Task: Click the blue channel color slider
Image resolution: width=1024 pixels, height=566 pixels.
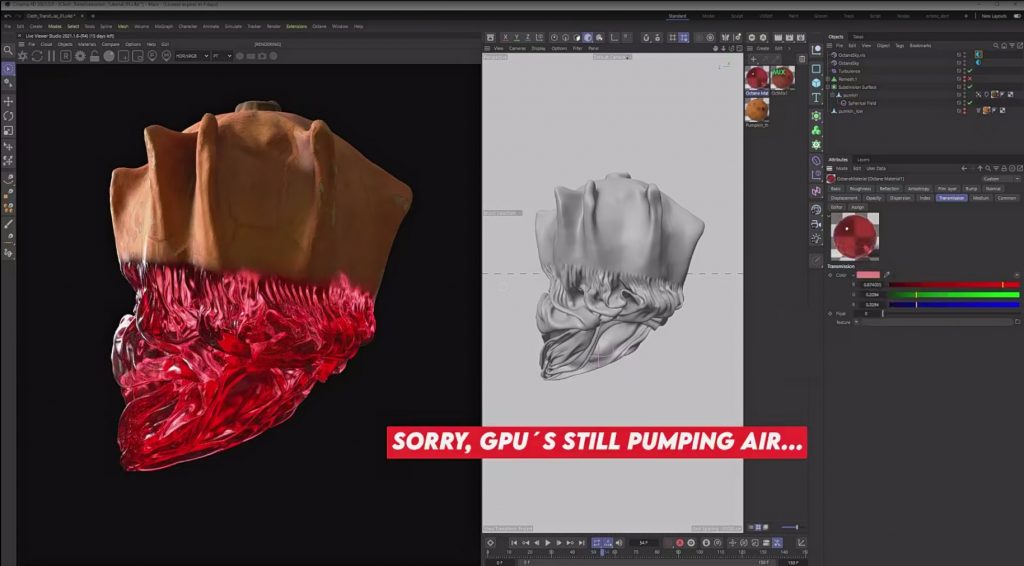Action: tap(953, 304)
